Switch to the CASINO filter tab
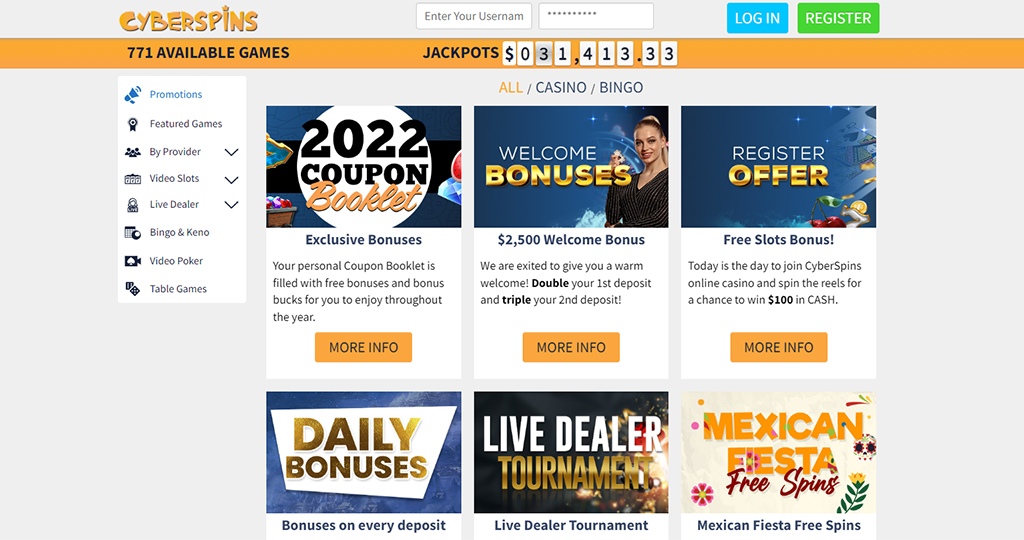This screenshot has width=1024, height=540. [x=561, y=87]
